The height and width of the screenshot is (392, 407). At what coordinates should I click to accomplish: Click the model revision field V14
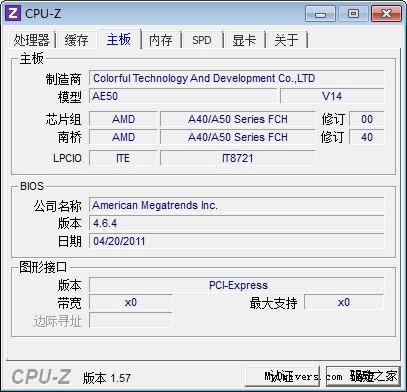point(332,96)
